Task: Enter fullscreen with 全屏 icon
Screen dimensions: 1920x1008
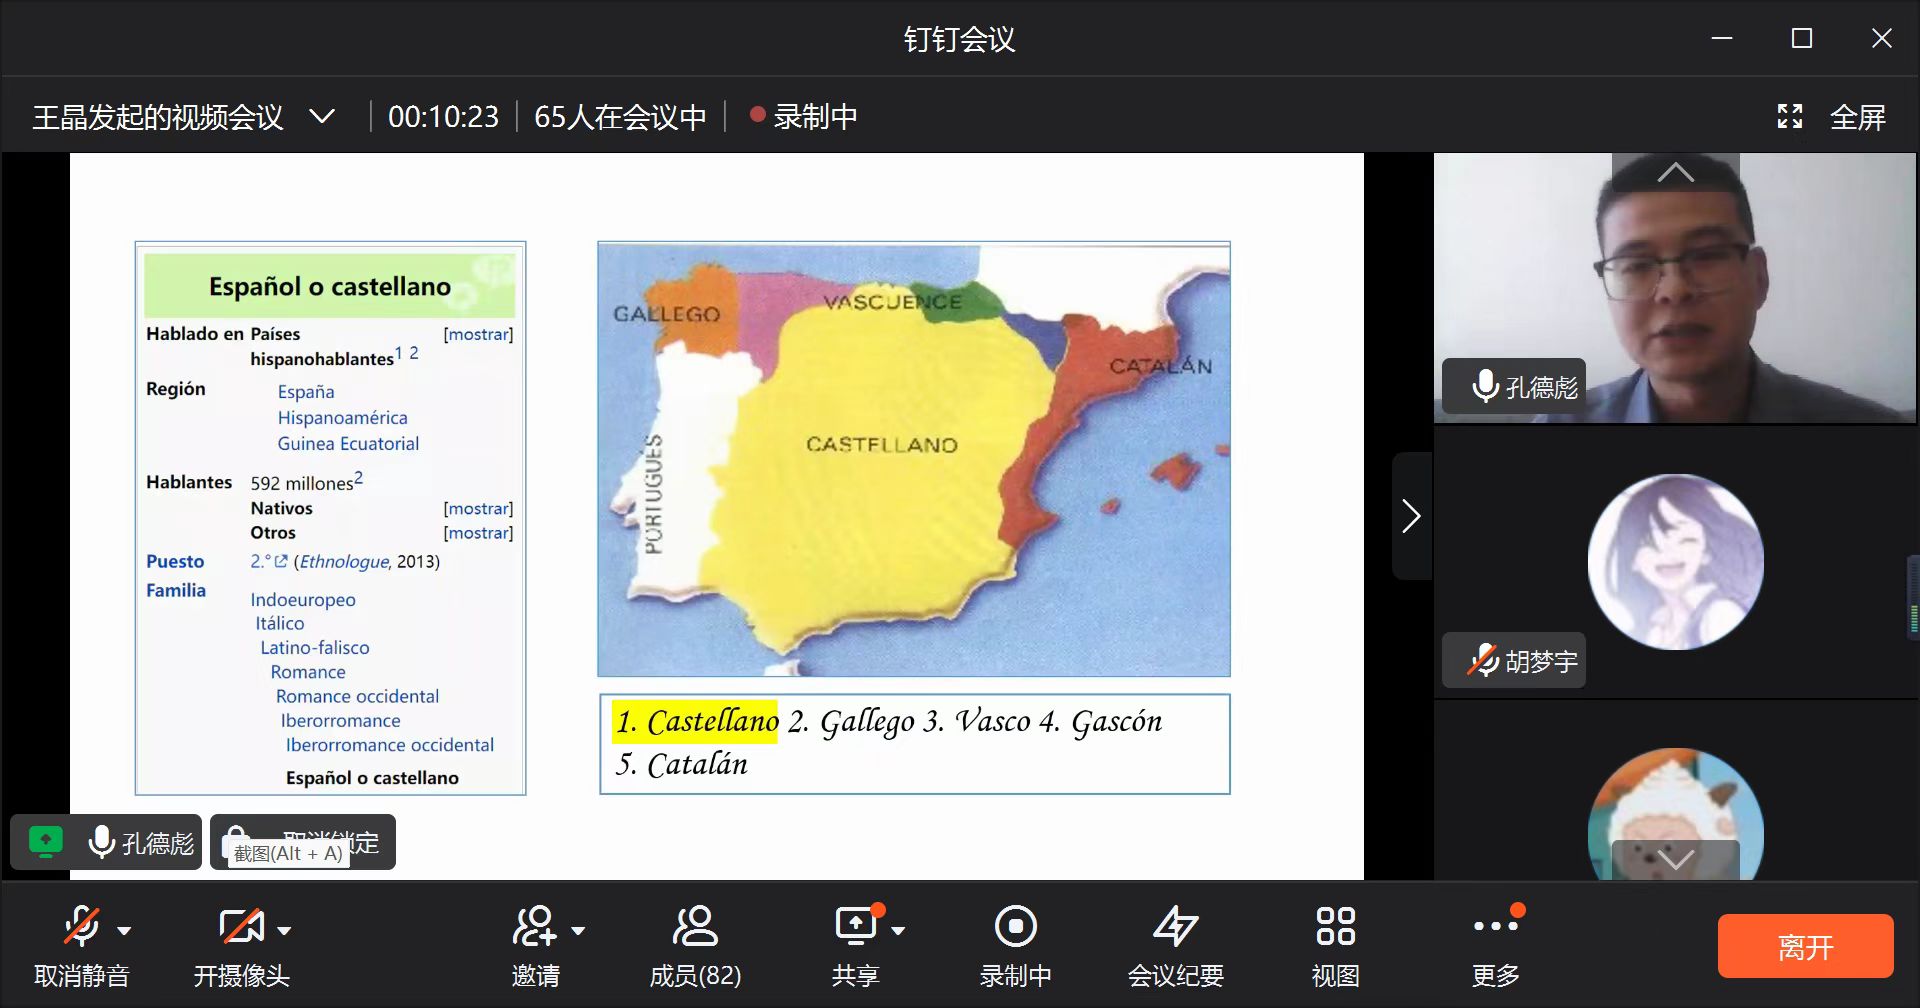Action: (x=1790, y=117)
